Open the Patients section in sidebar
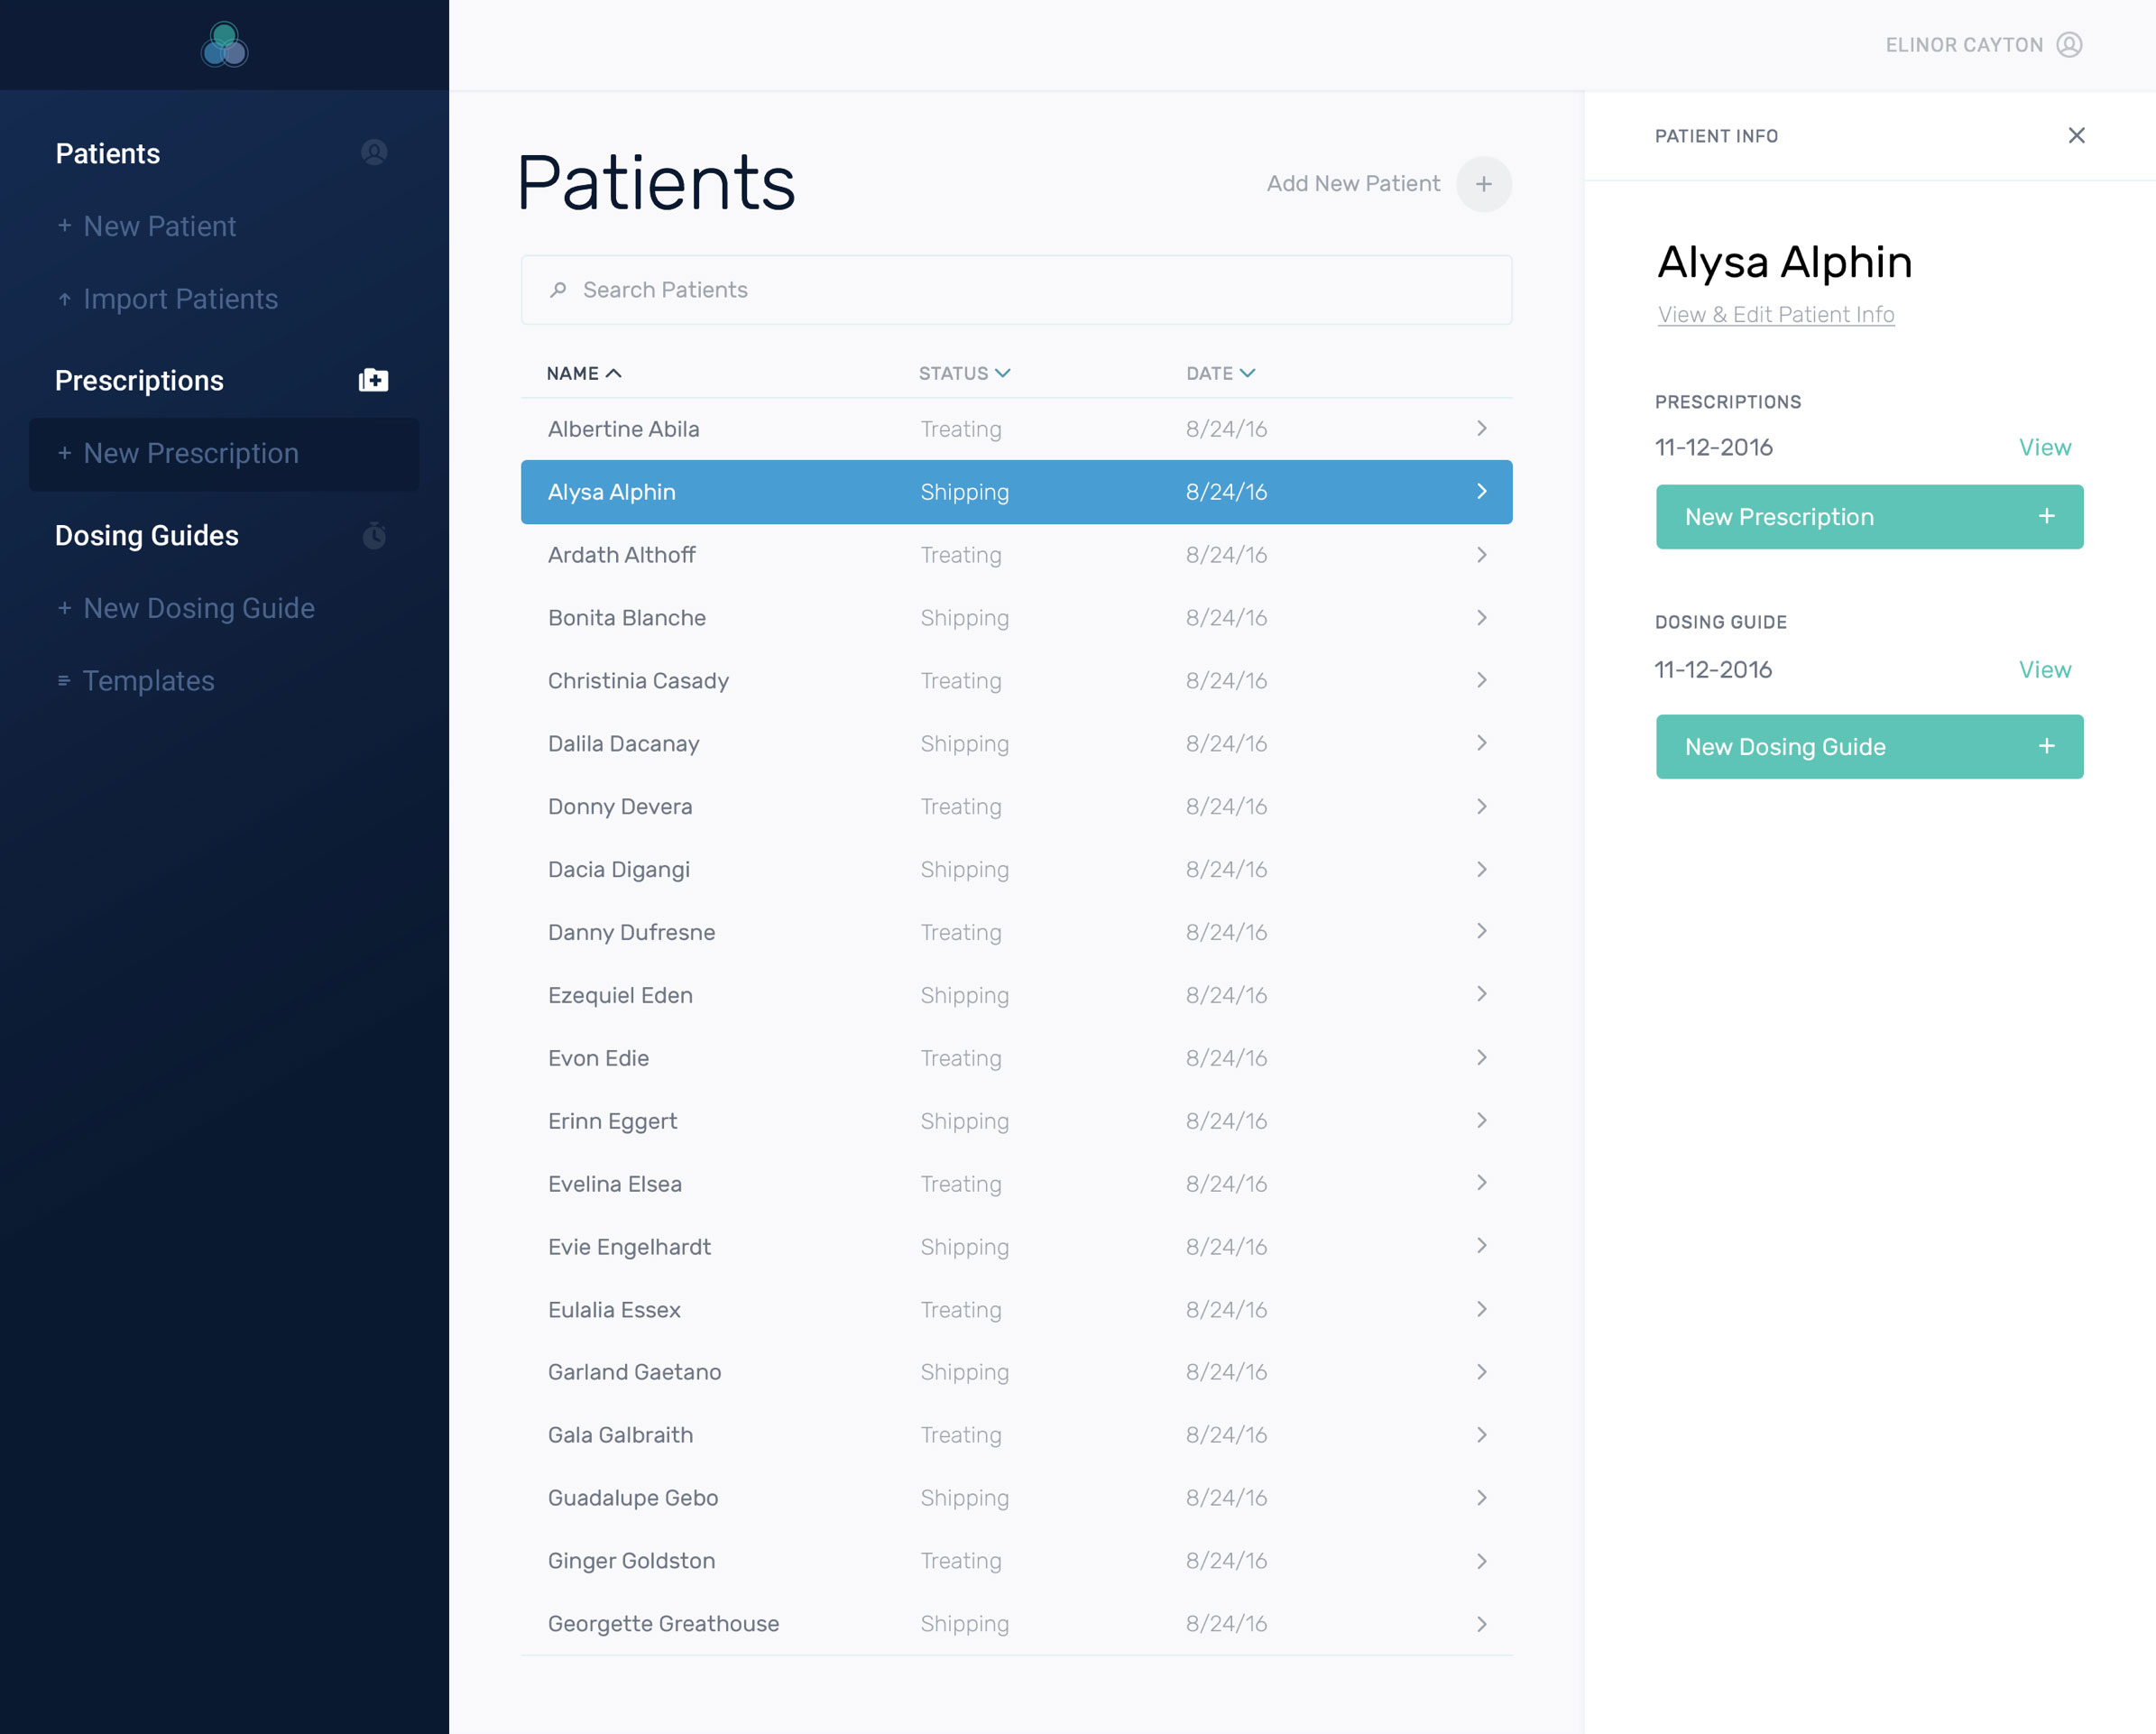Viewport: 2156px width, 1734px height. click(x=108, y=153)
